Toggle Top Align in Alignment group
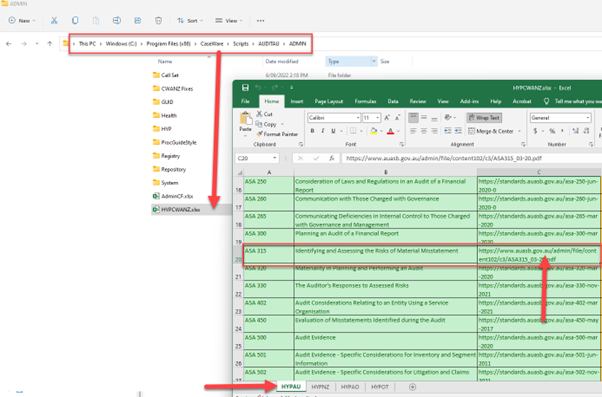 click(413, 117)
